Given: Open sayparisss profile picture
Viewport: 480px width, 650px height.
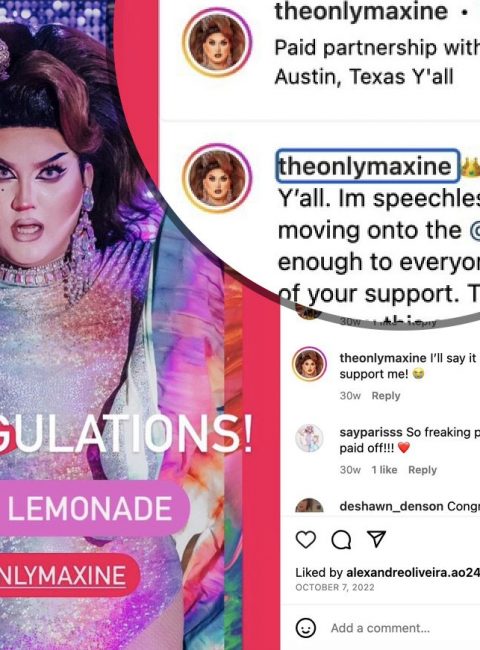Looking at the screenshot, I should pyautogui.click(x=309, y=438).
